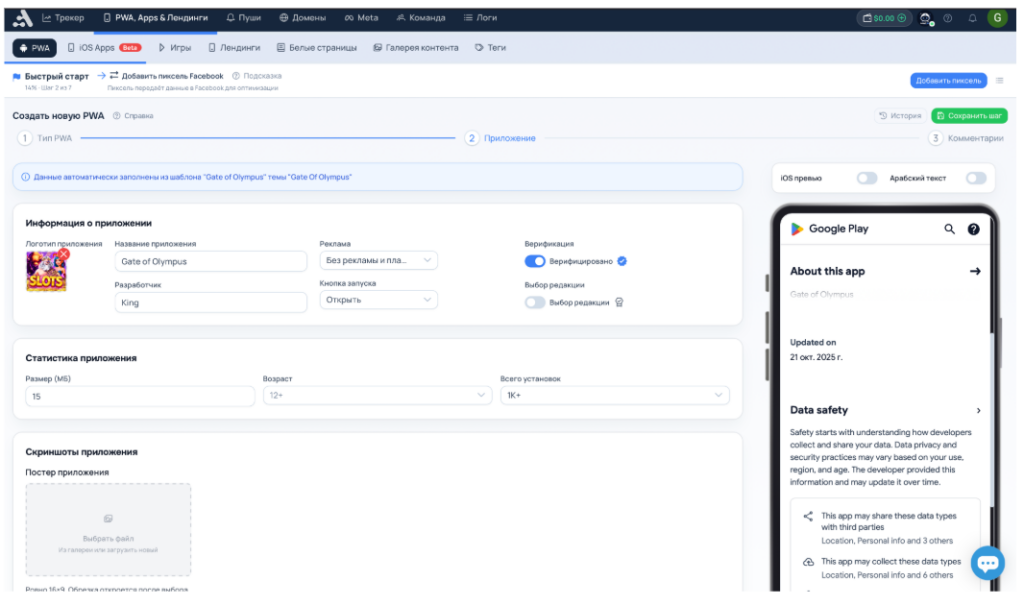Click the Быстрый старт flag icon
This screenshot has height=605, width=1024.
point(17,76)
